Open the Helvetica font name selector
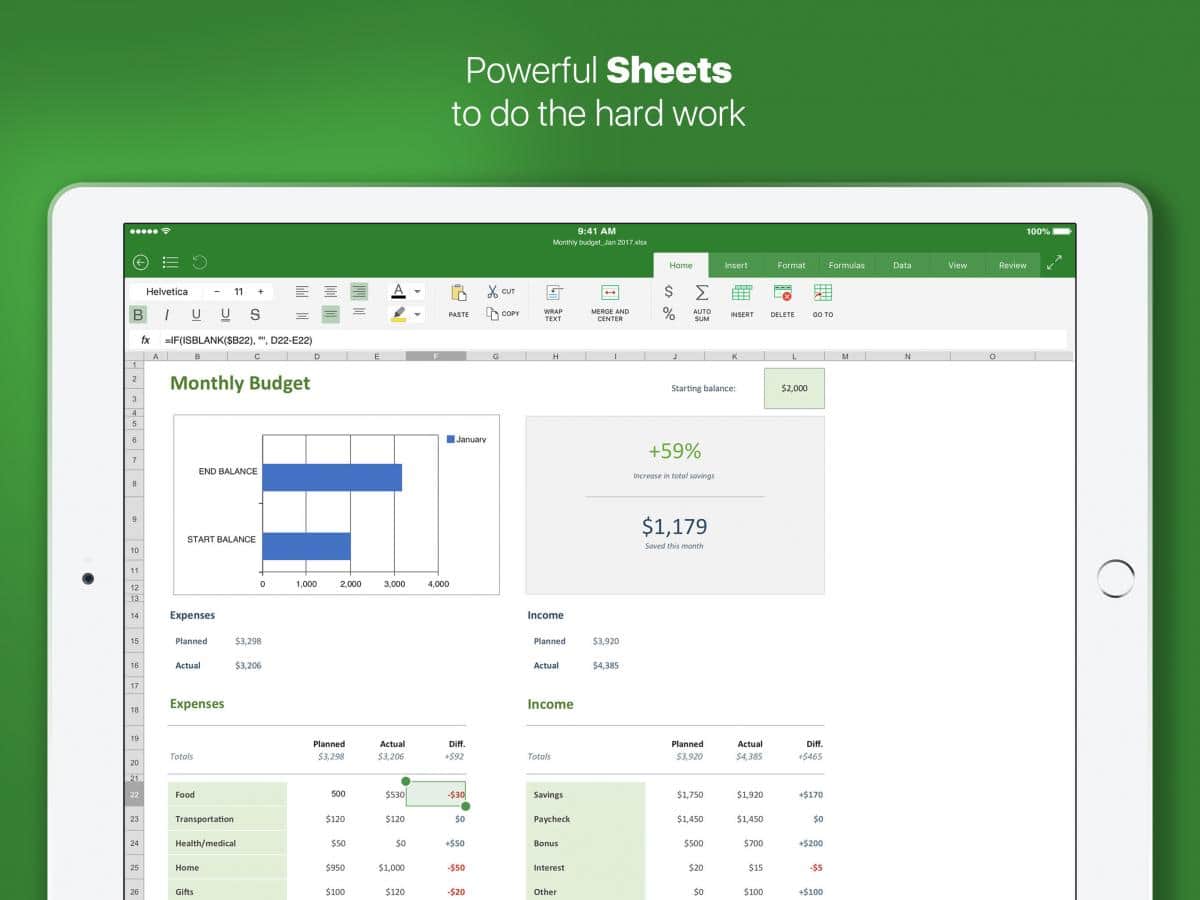Screen dimensions: 1200x900 [167, 292]
